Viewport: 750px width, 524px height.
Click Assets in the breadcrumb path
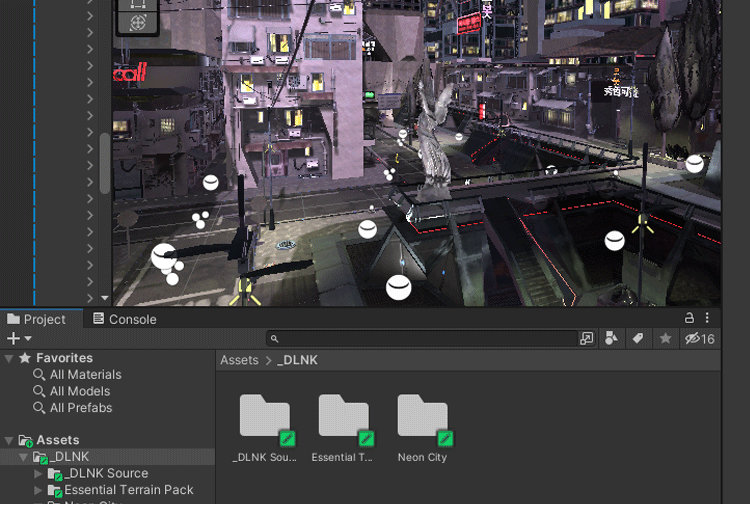point(239,360)
